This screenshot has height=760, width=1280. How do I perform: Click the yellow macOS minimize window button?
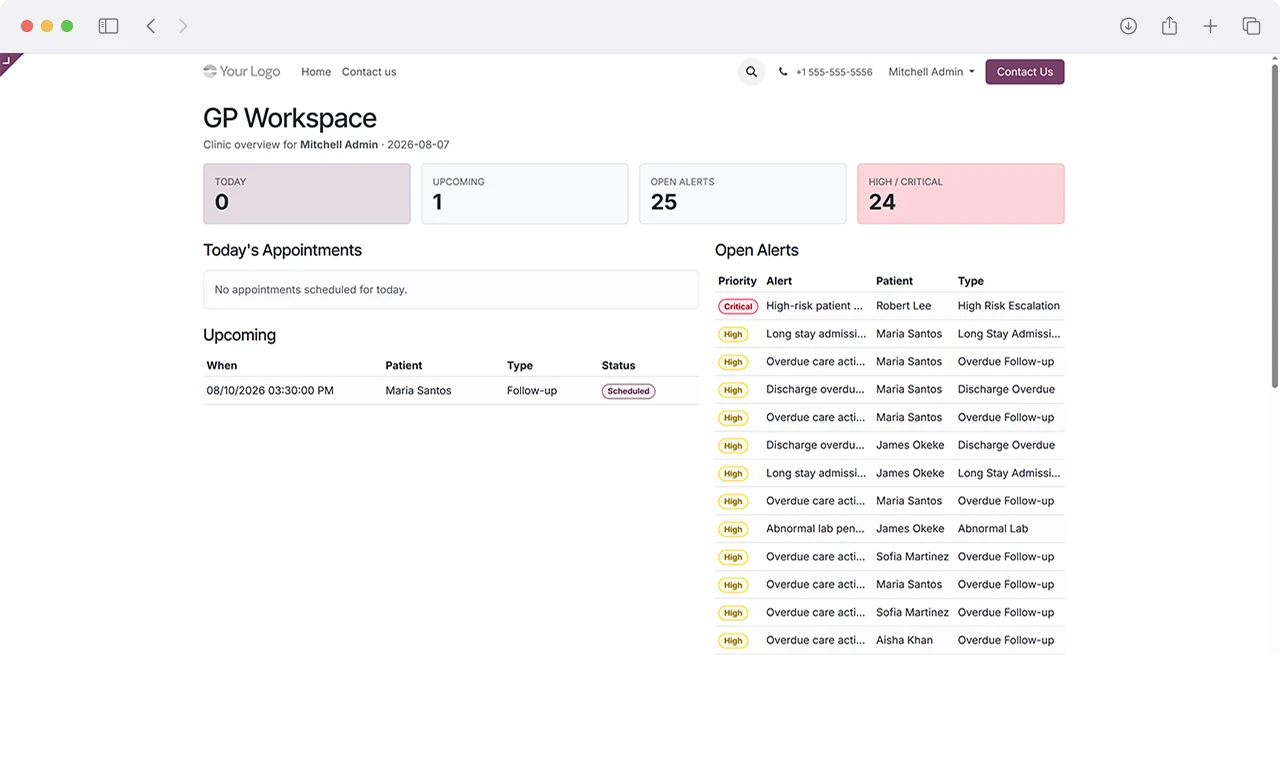(x=47, y=26)
